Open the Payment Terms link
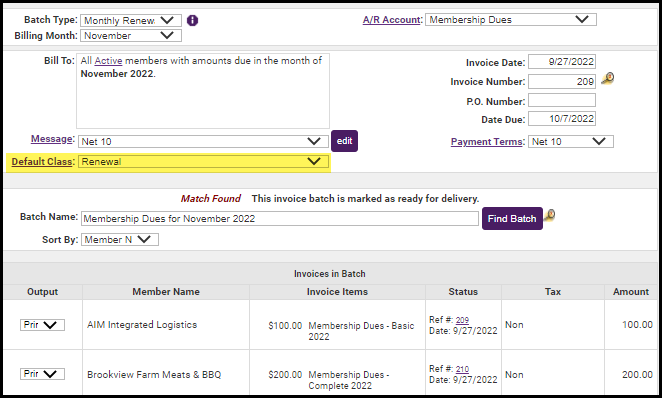662x398 pixels. click(486, 142)
